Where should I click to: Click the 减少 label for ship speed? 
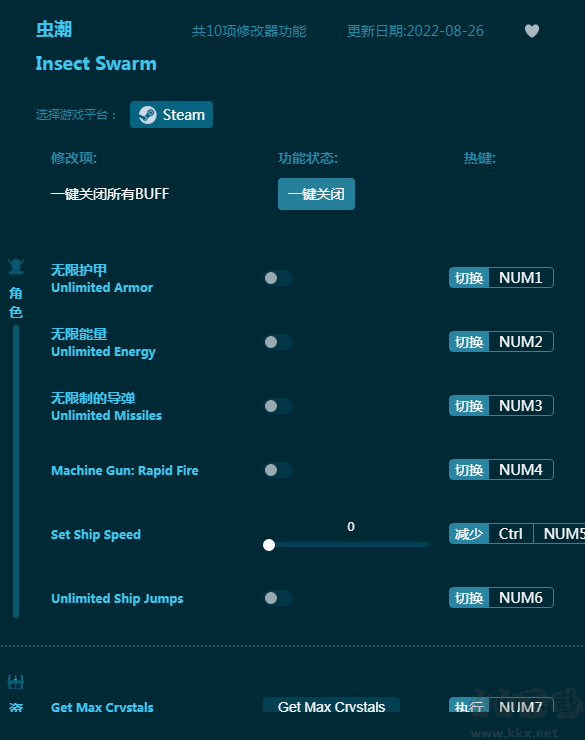(469, 534)
